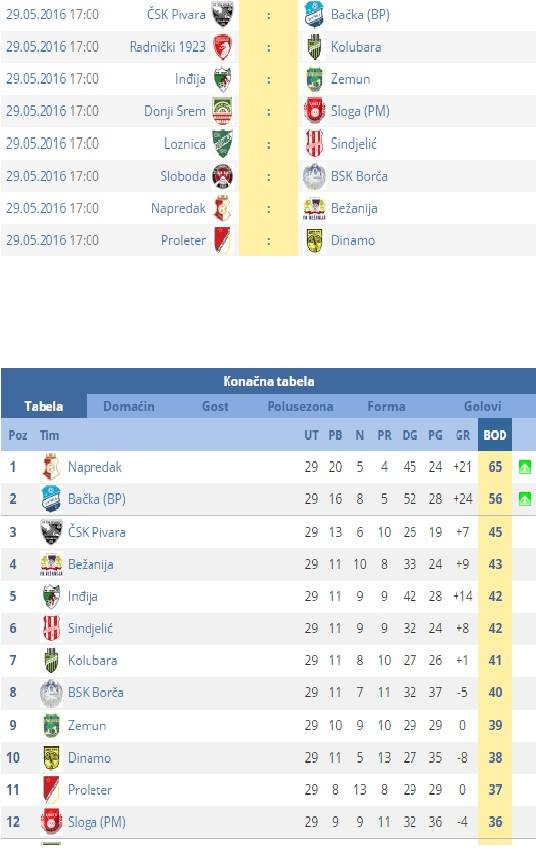Click the BSK Borča crest in standings
Viewport: 536px width, 850px height.
[51, 693]
